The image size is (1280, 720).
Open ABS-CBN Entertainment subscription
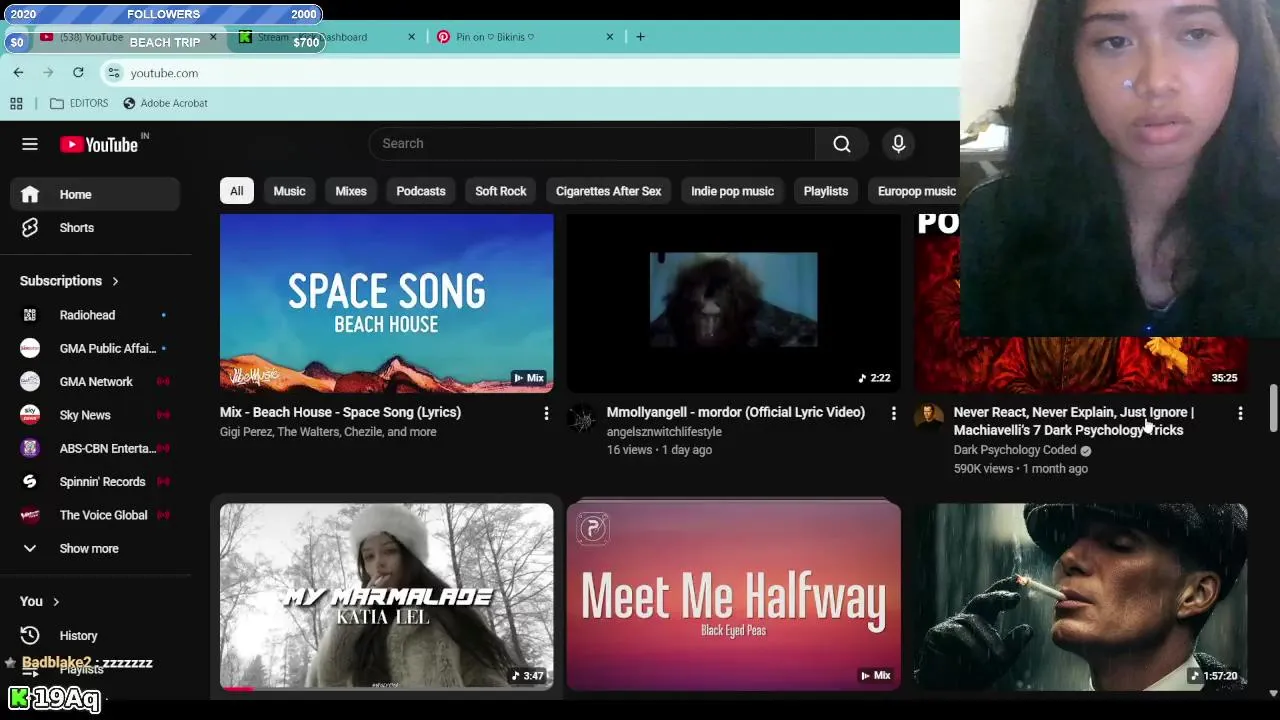(95, 448)
